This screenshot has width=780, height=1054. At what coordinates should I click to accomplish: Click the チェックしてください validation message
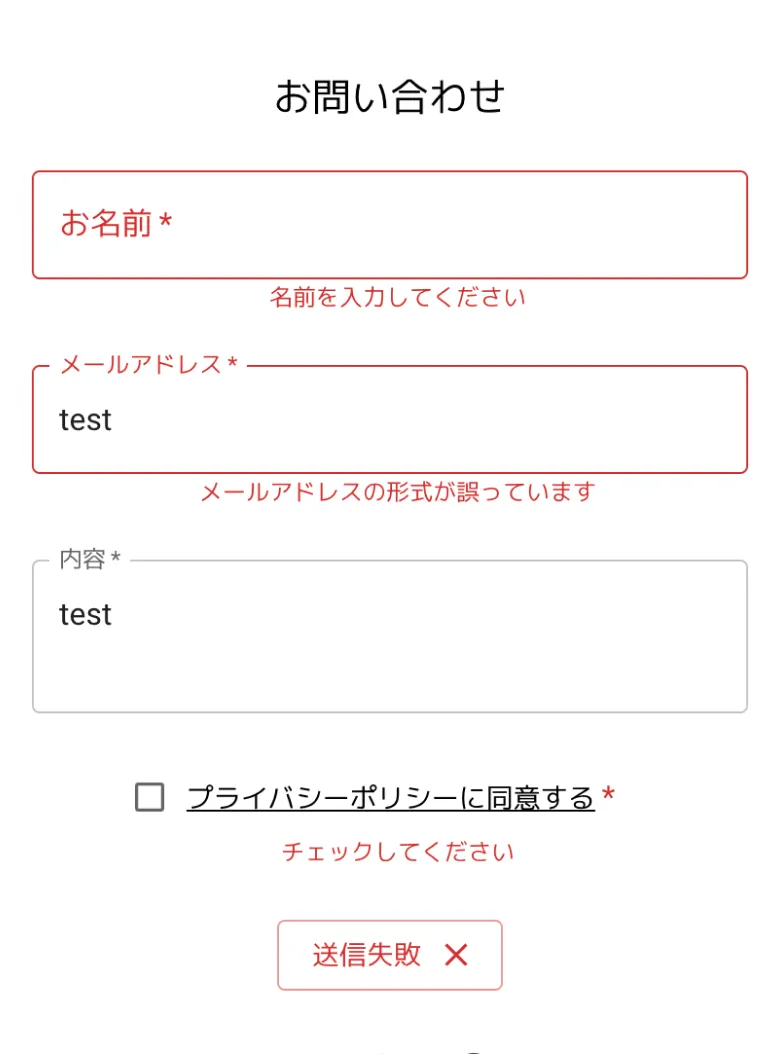[397, 852]
